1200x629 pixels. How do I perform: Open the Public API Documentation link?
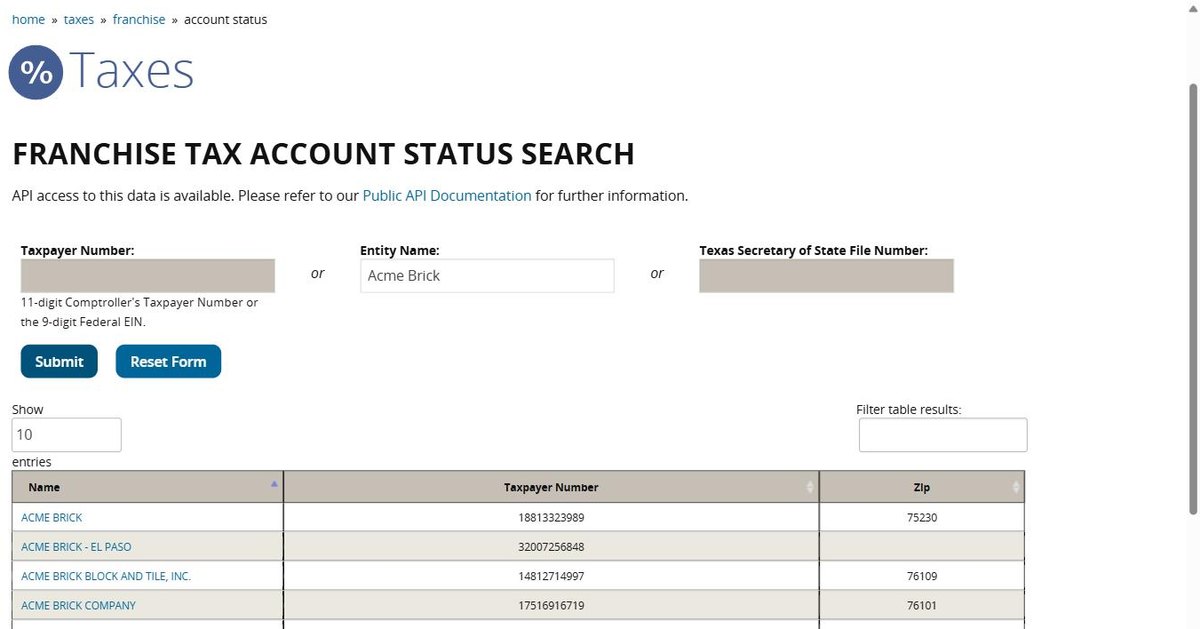click(447, 196)
